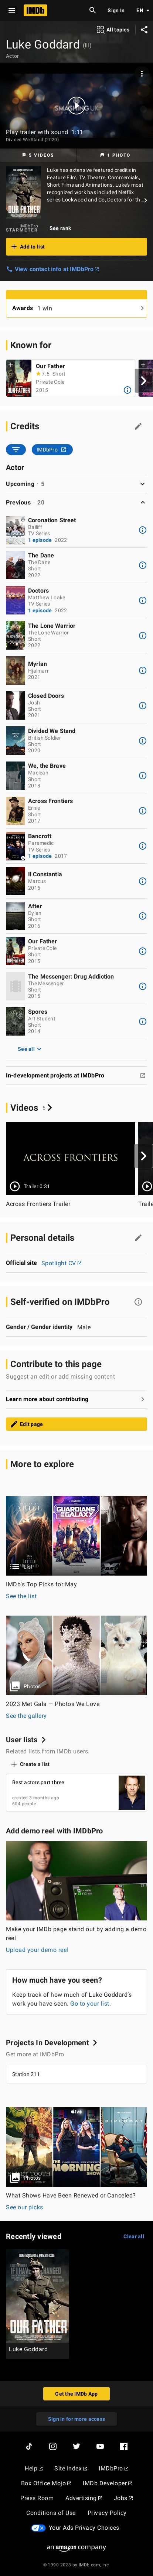Expand See all credits

tap(29, 1049)
